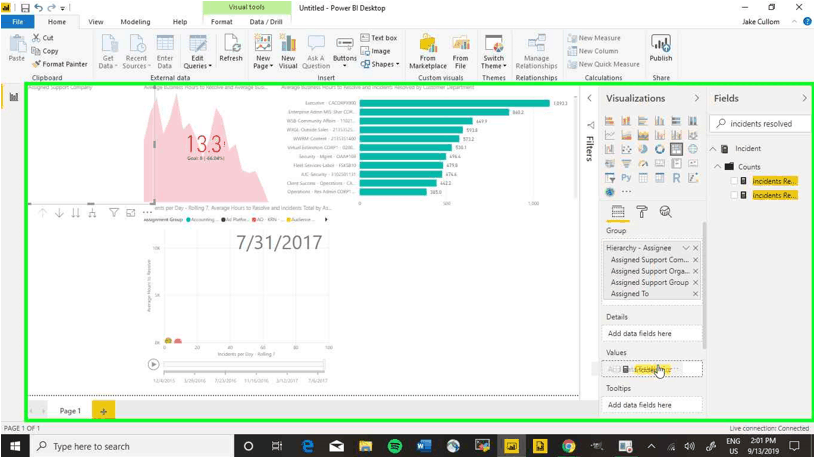The height and width of the screenshot is (459, 816).
Task: Select the Matrix visual
Action: pyautogui.click(x=659, y=178)
